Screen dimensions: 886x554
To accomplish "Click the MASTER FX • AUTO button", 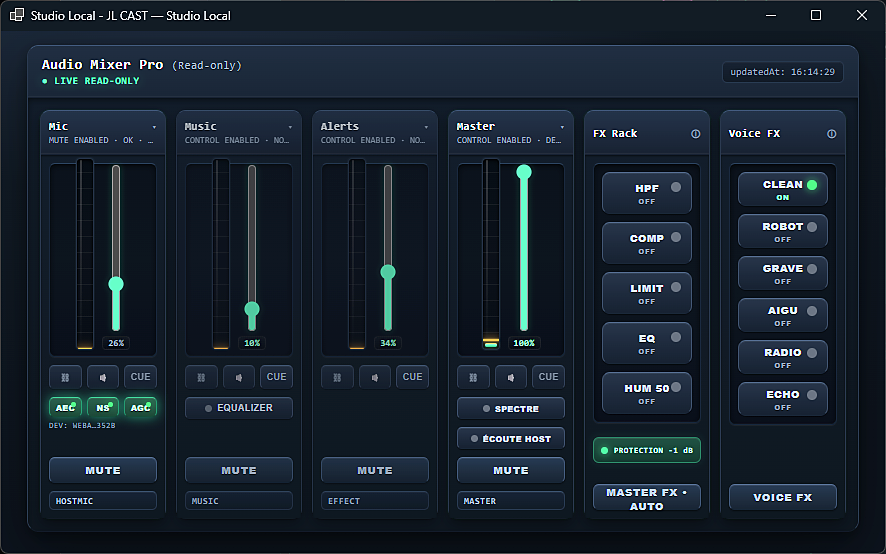I will pos(647,498).
